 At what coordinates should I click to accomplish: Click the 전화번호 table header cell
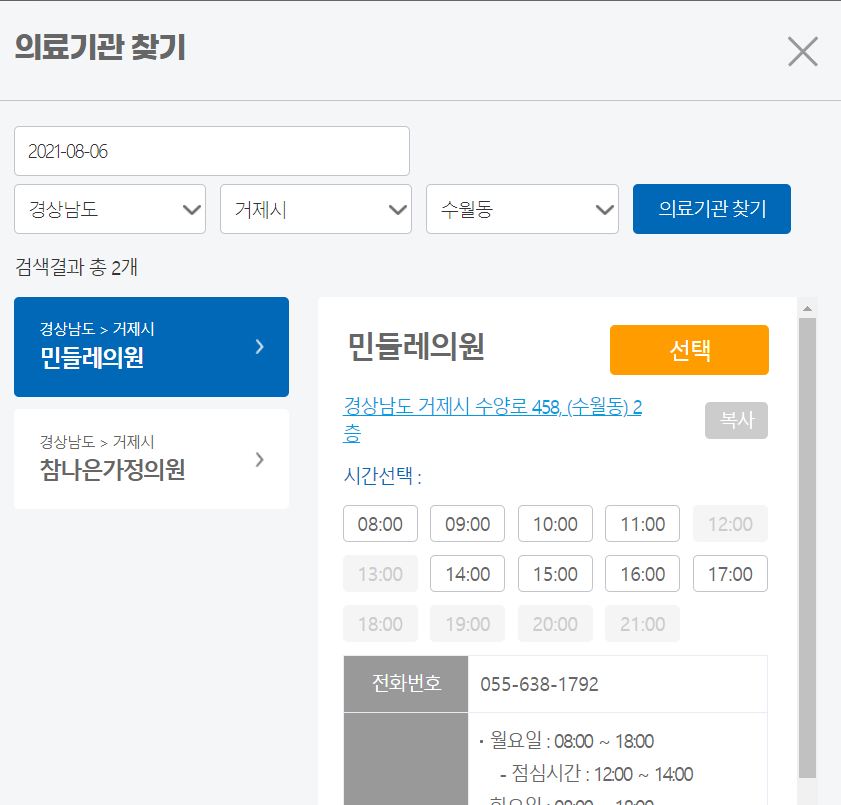[x=406, y=684]
